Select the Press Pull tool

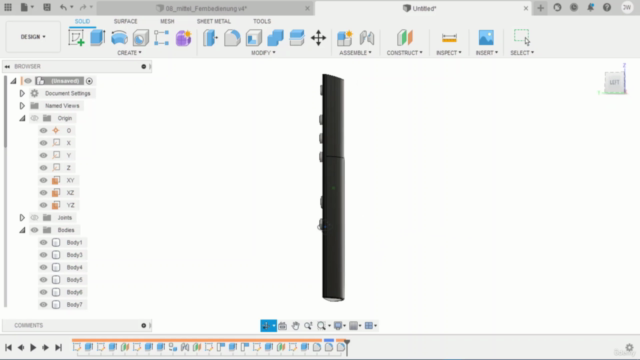[211, 38]
